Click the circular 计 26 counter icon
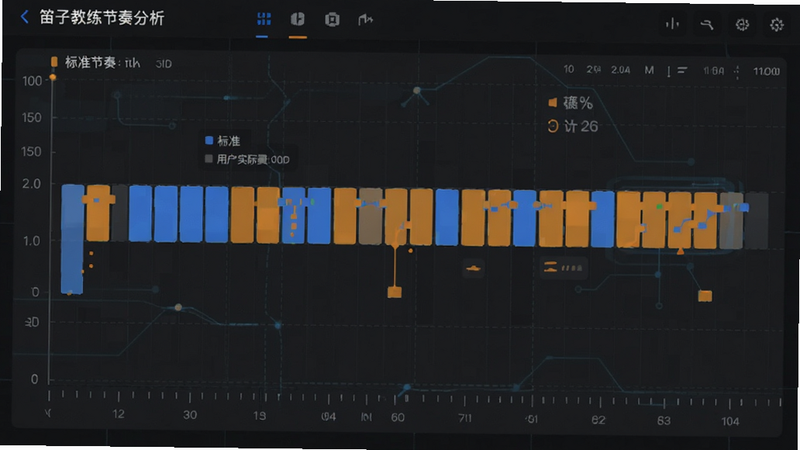This screenshot has height=450, width=800. [x=553, y=126]
